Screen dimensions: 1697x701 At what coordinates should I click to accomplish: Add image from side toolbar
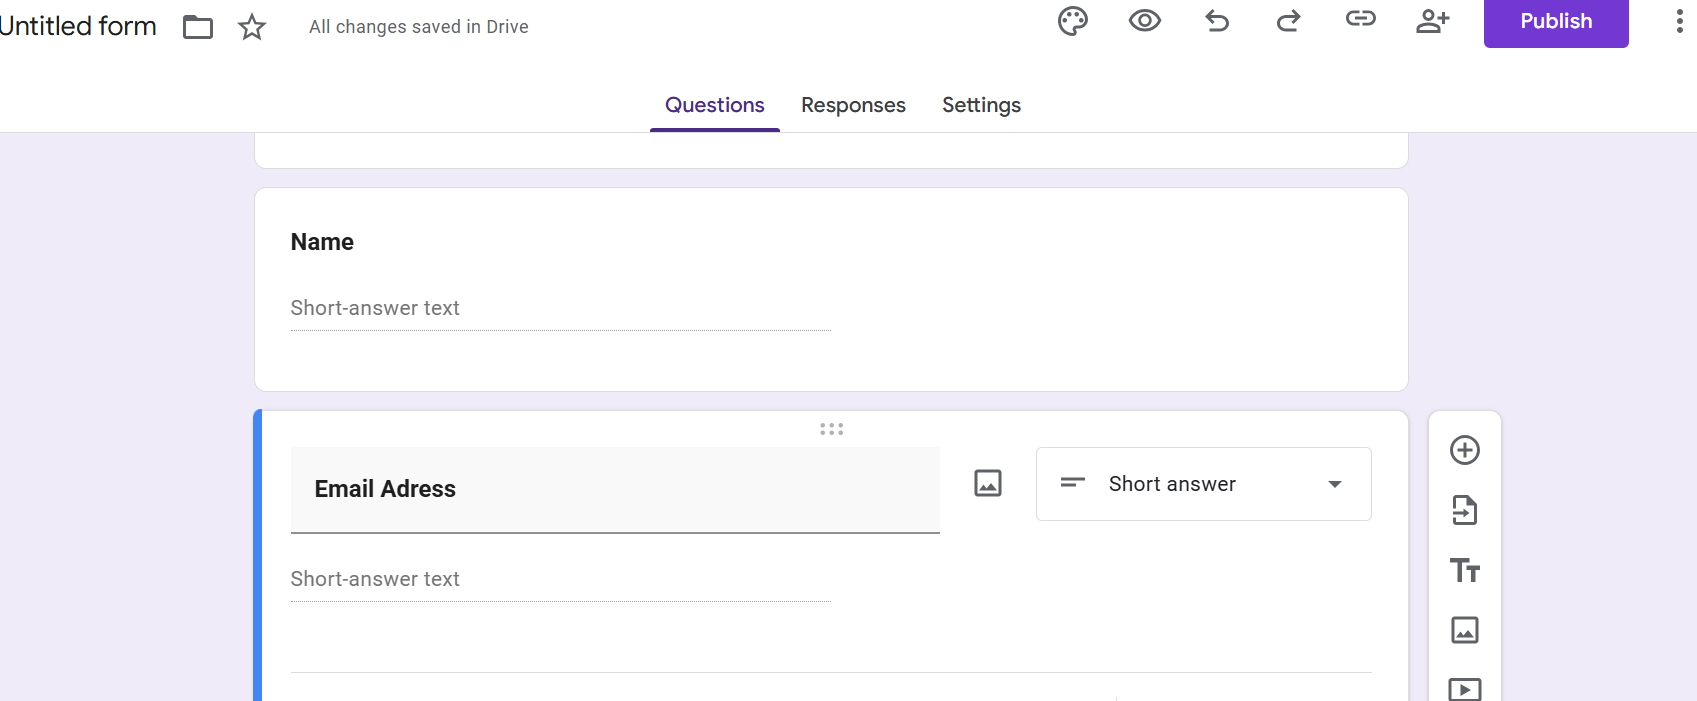coord(1465,630)
